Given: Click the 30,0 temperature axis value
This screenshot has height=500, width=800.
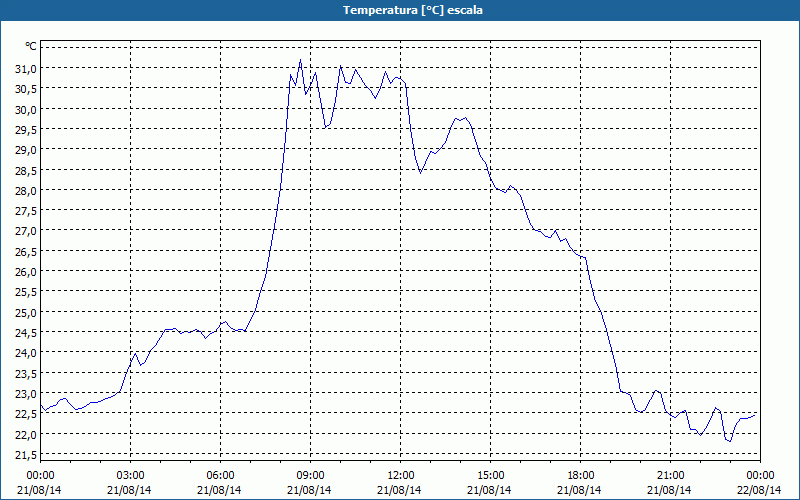Looking at the screenshot, I should 27,109.
